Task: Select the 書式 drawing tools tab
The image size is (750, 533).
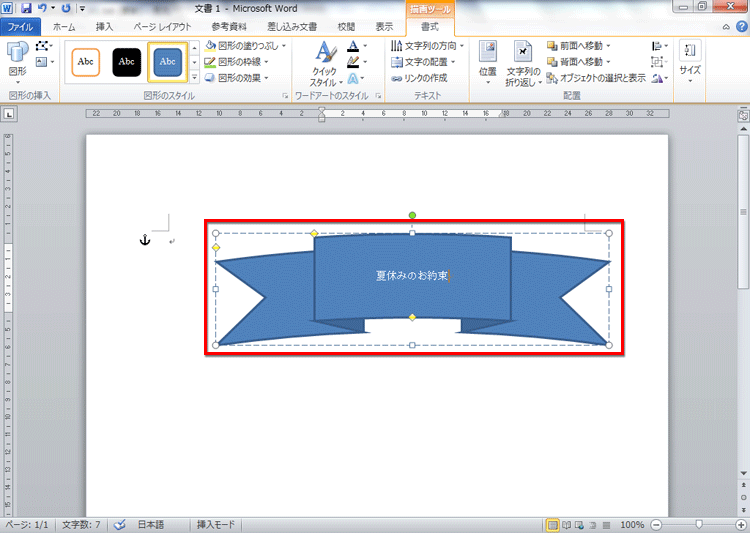Action: click(430, 27)
